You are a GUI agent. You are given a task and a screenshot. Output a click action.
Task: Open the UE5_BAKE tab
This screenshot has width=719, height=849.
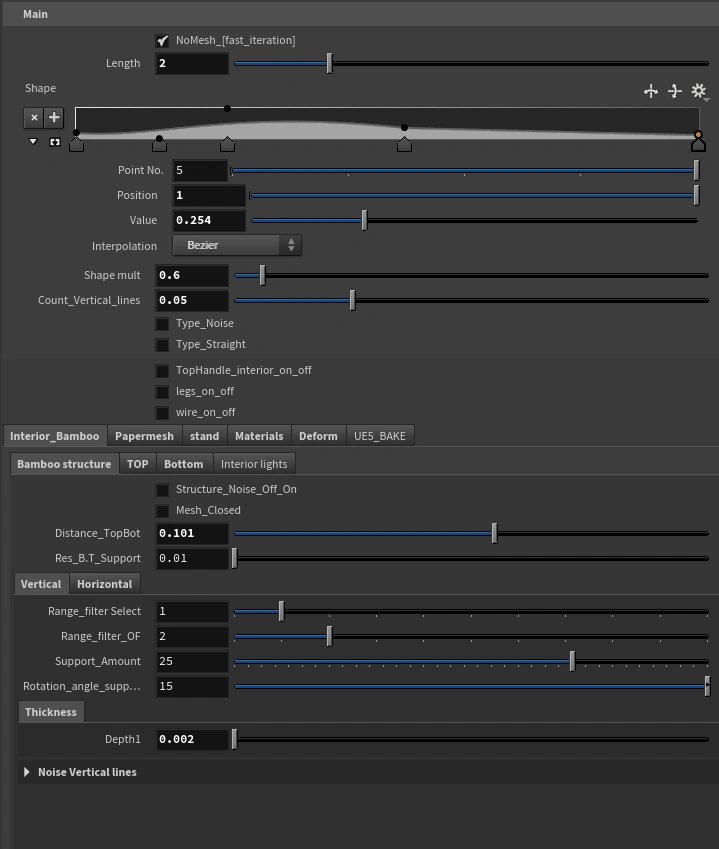[380, 436]
